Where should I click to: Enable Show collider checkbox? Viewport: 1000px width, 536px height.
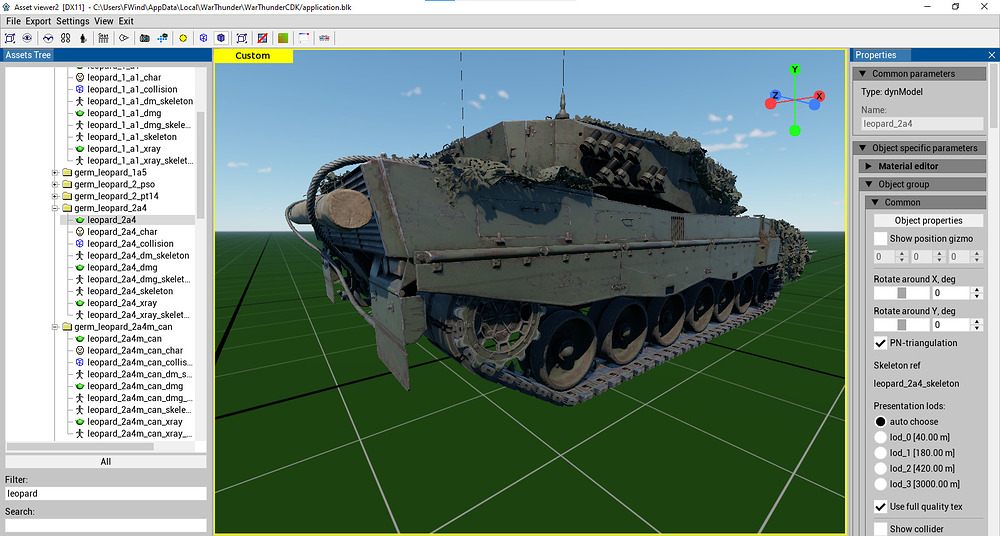point(881,528)
